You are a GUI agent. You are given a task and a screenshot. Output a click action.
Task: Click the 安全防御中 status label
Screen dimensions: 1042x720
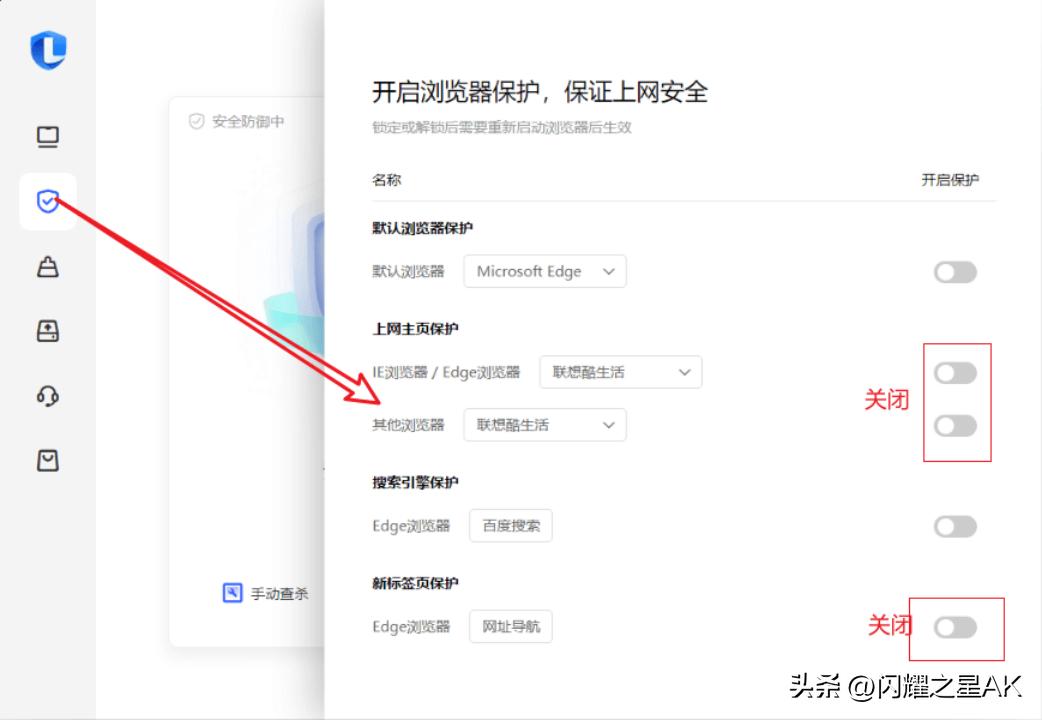tap(247, 121)
